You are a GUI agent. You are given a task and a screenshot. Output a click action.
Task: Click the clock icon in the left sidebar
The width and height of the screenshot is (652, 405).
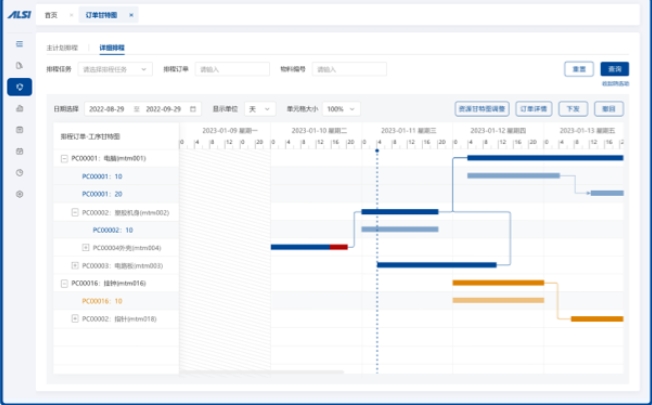pos(19,172)
